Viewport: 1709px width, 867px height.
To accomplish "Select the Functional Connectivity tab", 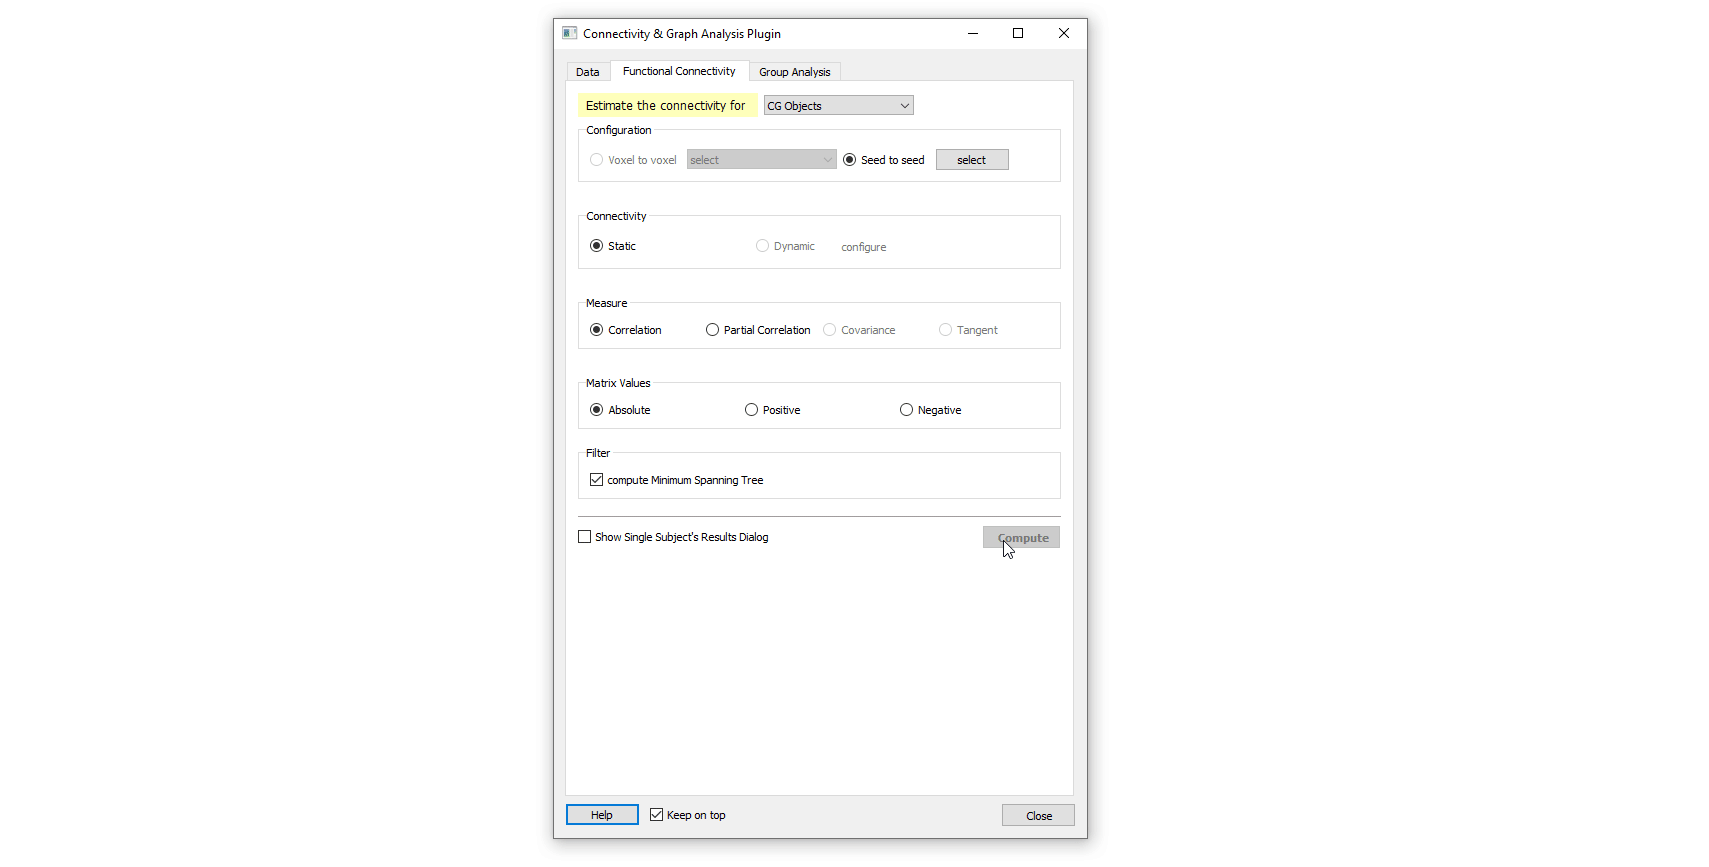I will [678, 71].
